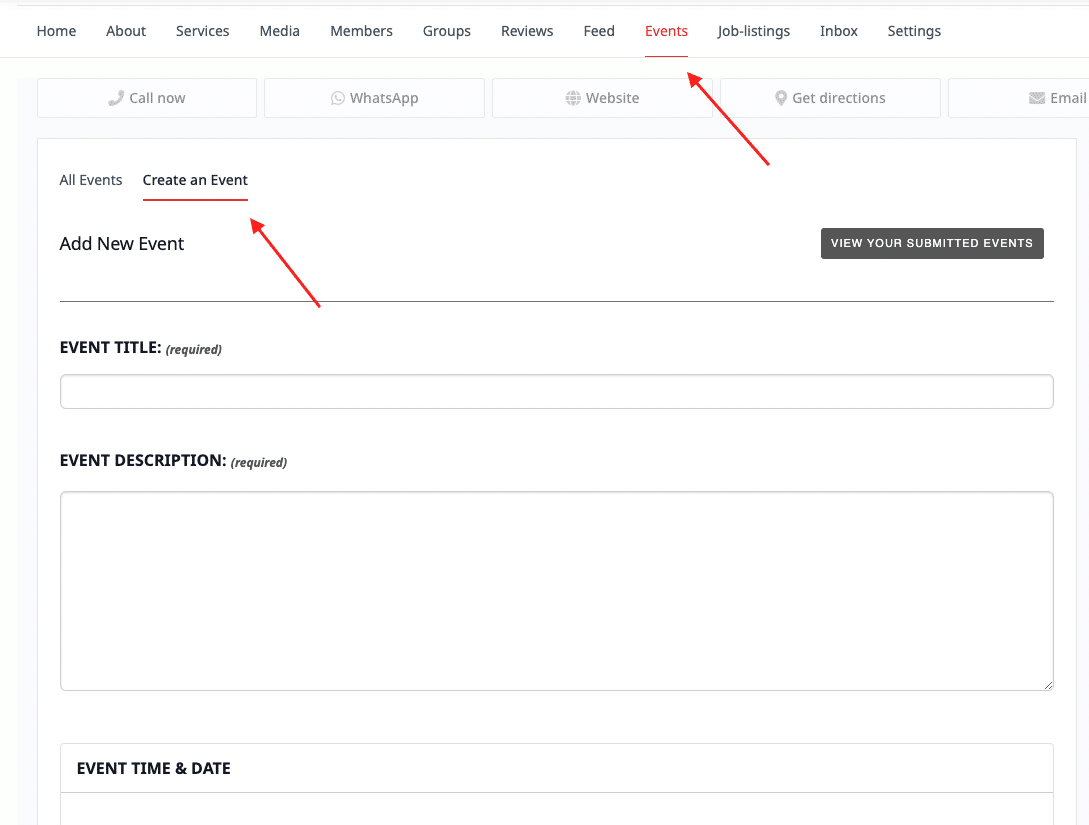Click the WhatsApp button label
1089x825 pixels.
(x=384, y=98)
